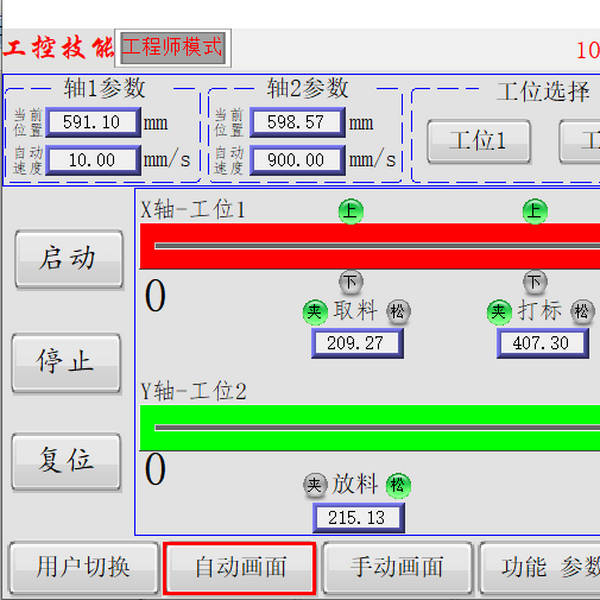This screenshot has width=600, height=600.
Task: Edit axis 2 auto speed 900.00
Action: [x=297, y=160]
